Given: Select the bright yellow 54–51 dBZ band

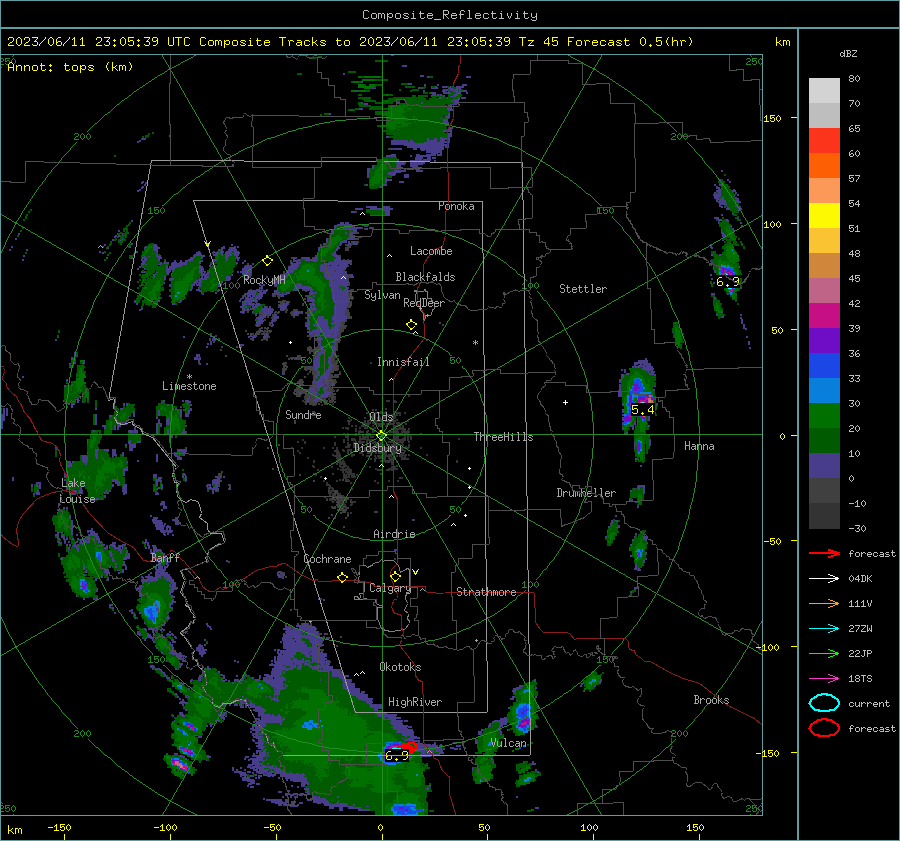Looking at the screenshot, I should tap(824, 216).
